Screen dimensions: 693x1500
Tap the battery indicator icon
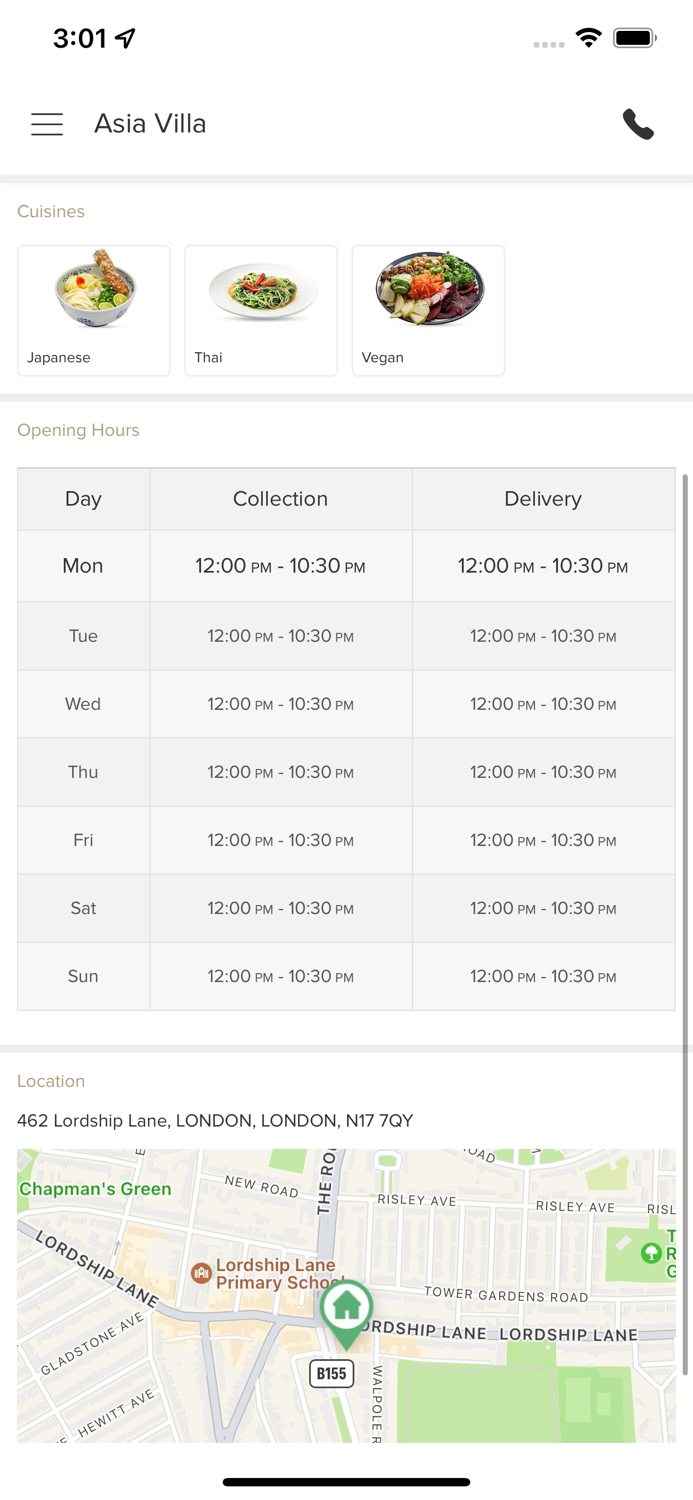coord(635,38)
